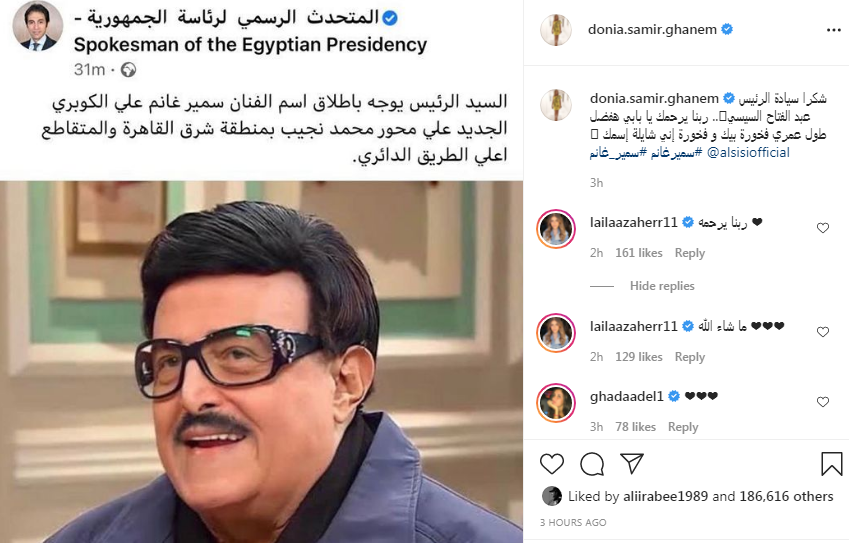Reply to ghadaadel1's comment

click(683, 427)
